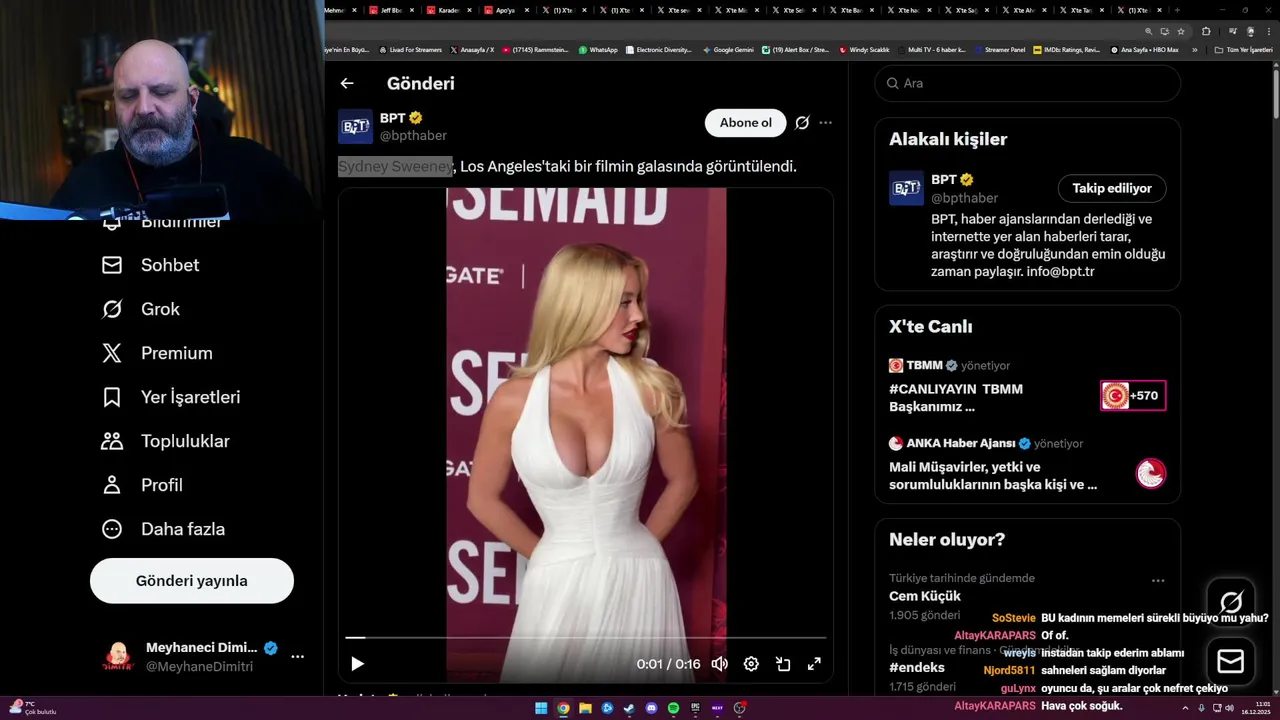Open Sohbet messages in the sidebar

pos(151,265)
